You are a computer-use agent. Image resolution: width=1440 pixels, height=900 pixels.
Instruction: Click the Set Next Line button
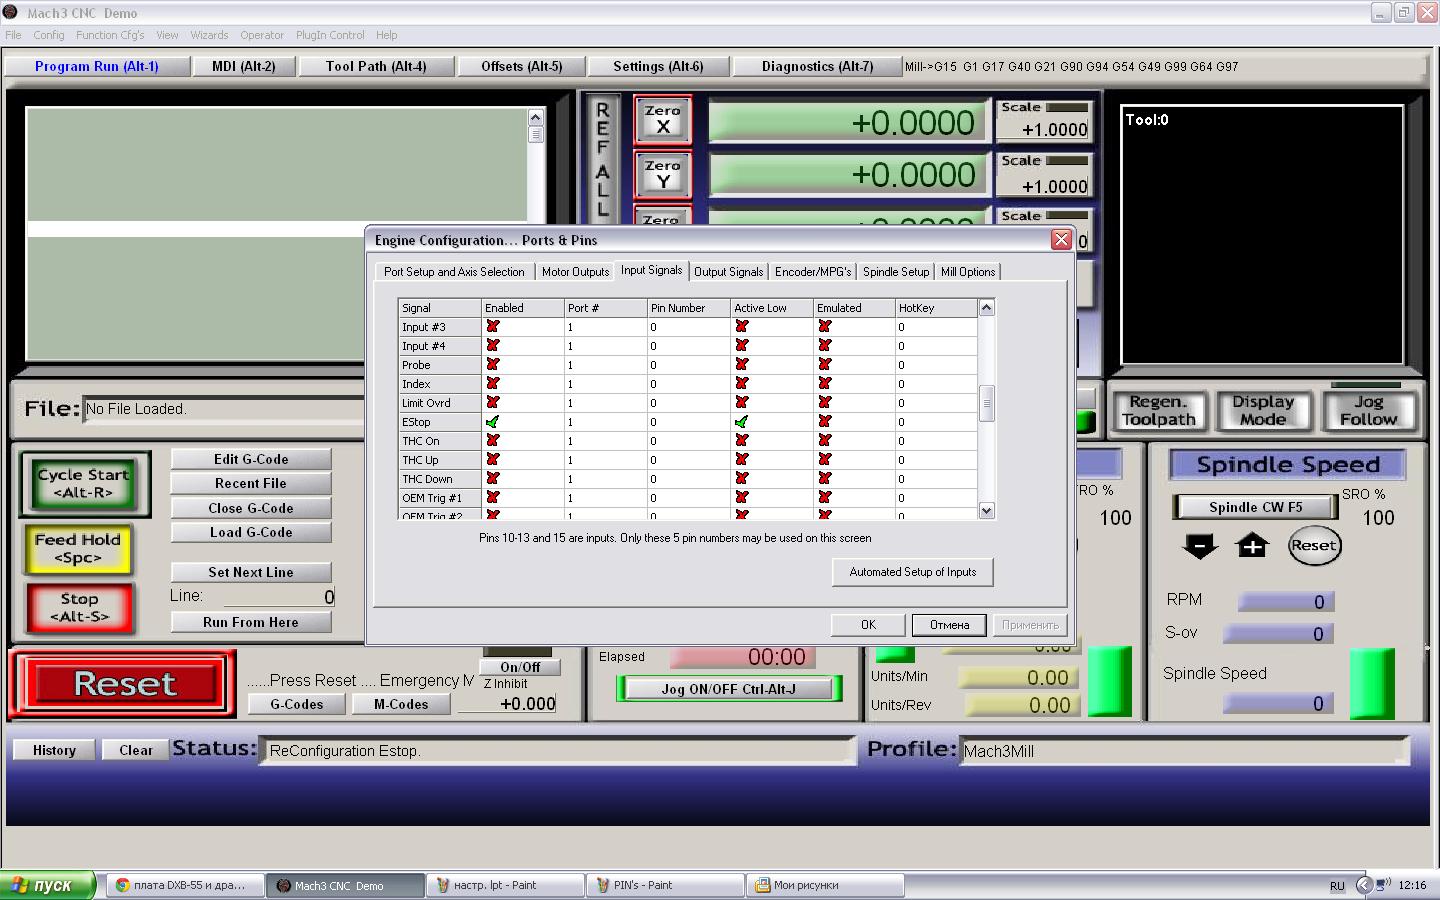(x=251, y=572)
